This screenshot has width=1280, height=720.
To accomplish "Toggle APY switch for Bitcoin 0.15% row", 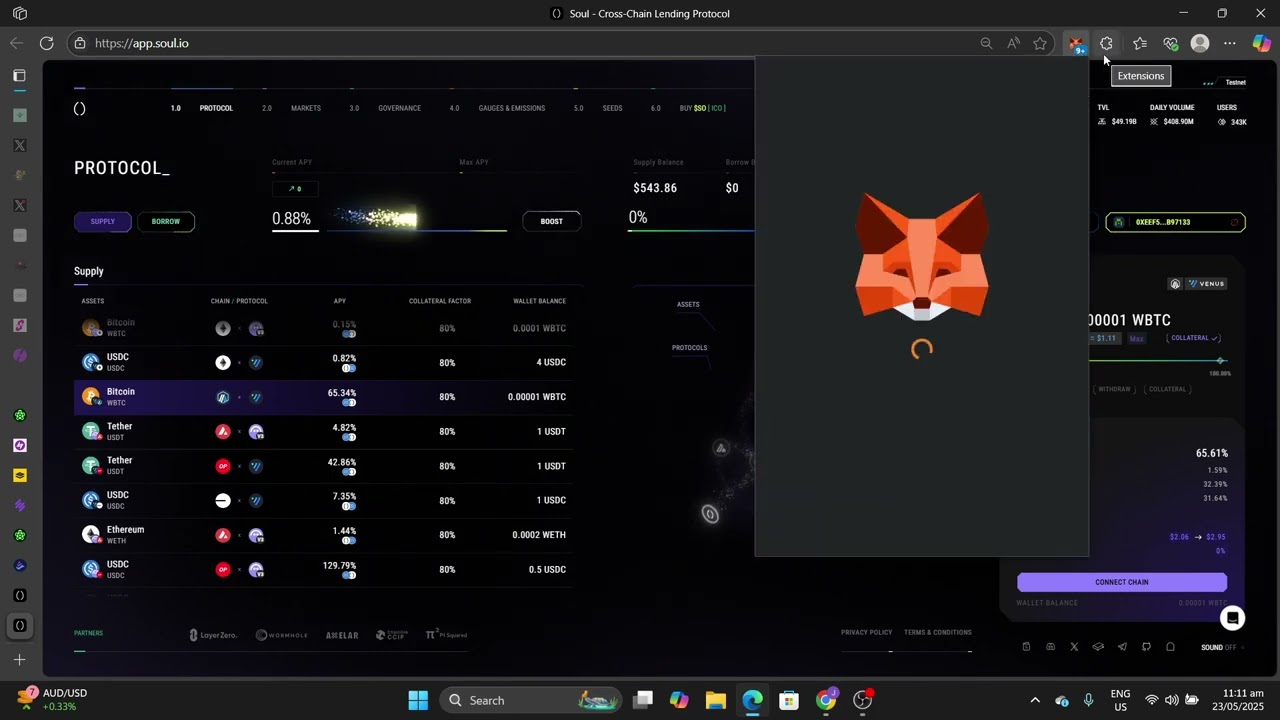I will (349, 334).
